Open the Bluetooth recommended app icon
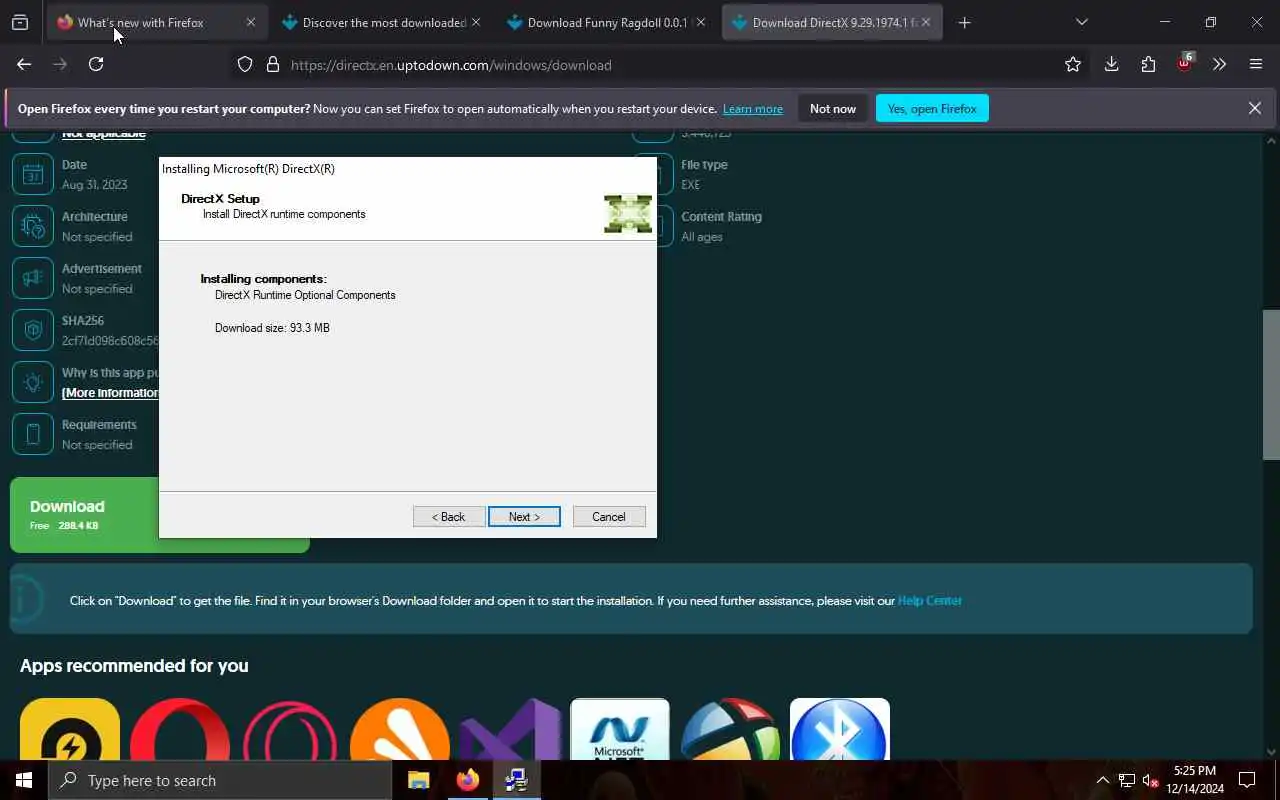Image resolution: width=1280 pixels, height=800 pixels. 840,730
